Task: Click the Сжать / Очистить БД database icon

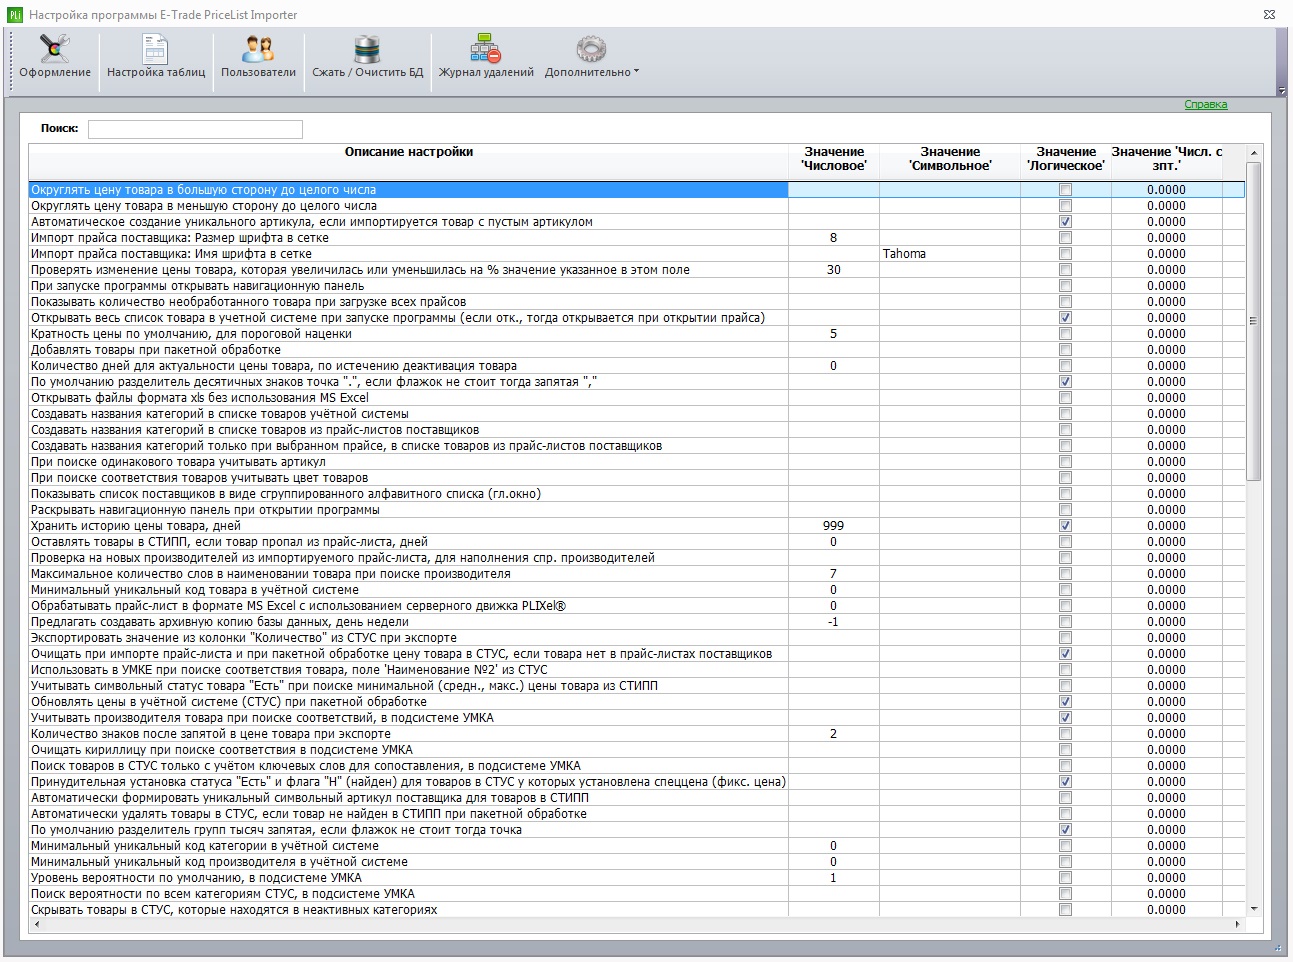Action: 367,50
